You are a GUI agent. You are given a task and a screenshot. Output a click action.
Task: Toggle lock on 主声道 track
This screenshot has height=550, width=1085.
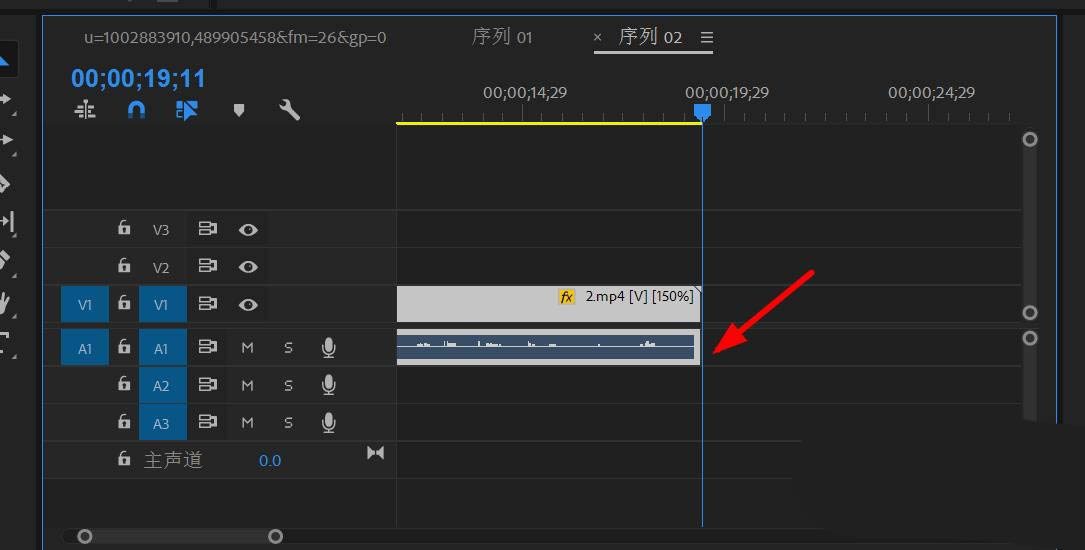click(x=124, y=459)
